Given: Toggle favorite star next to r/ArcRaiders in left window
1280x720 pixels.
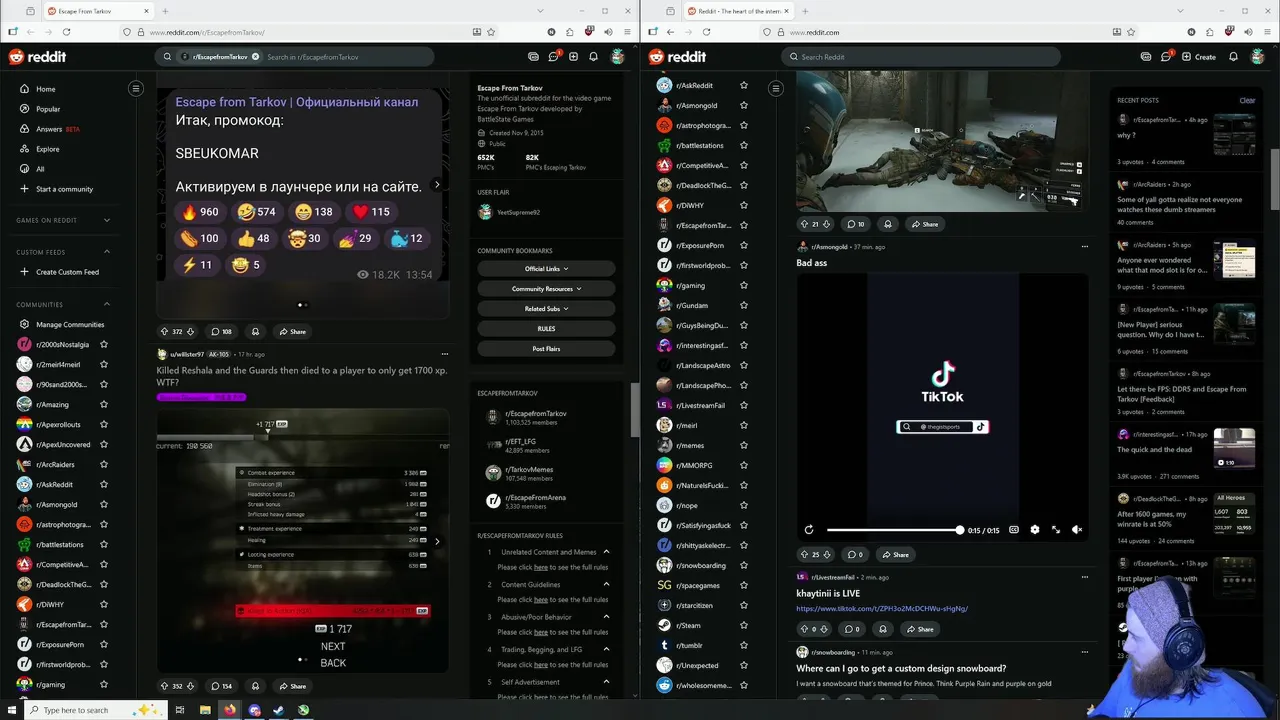Looking at the screenshot, I should (103, 465).
